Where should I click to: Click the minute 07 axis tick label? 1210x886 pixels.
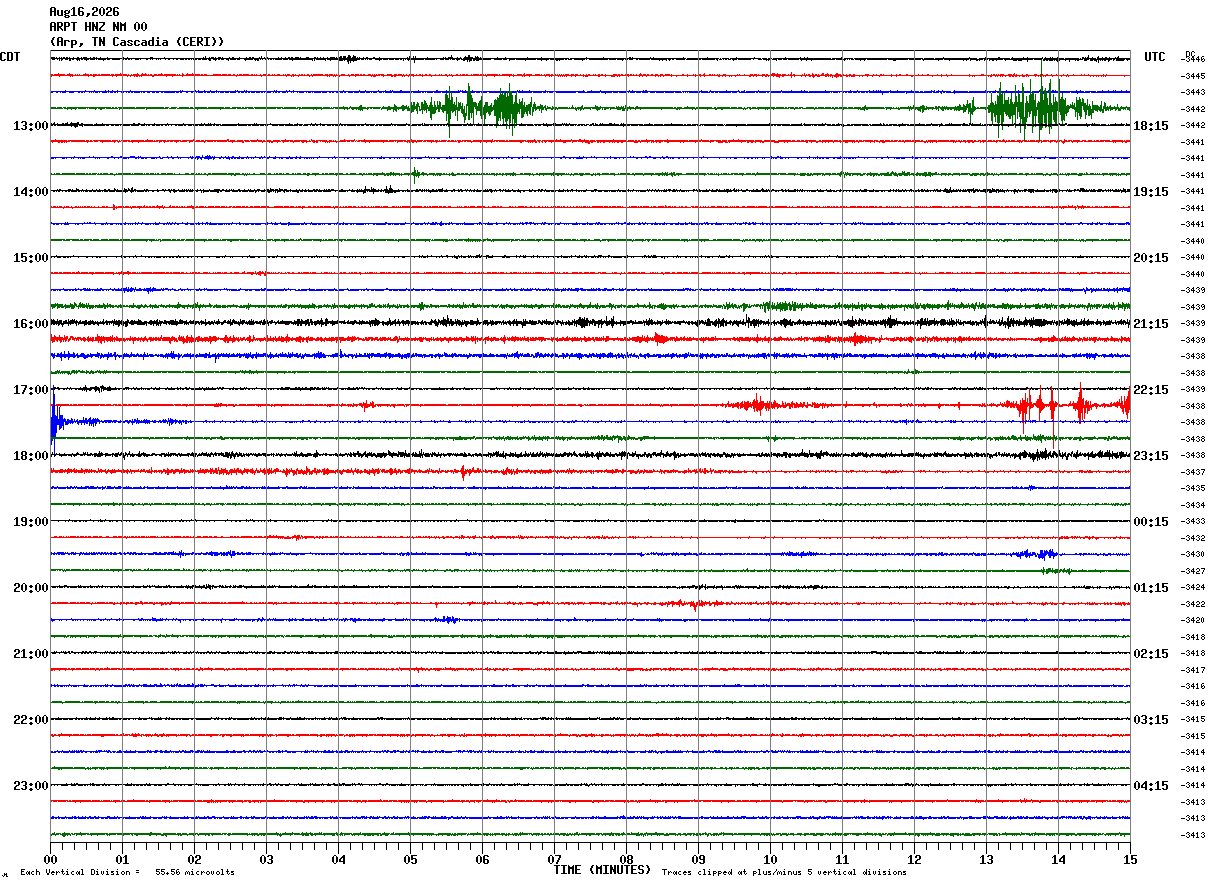[554, 859]
